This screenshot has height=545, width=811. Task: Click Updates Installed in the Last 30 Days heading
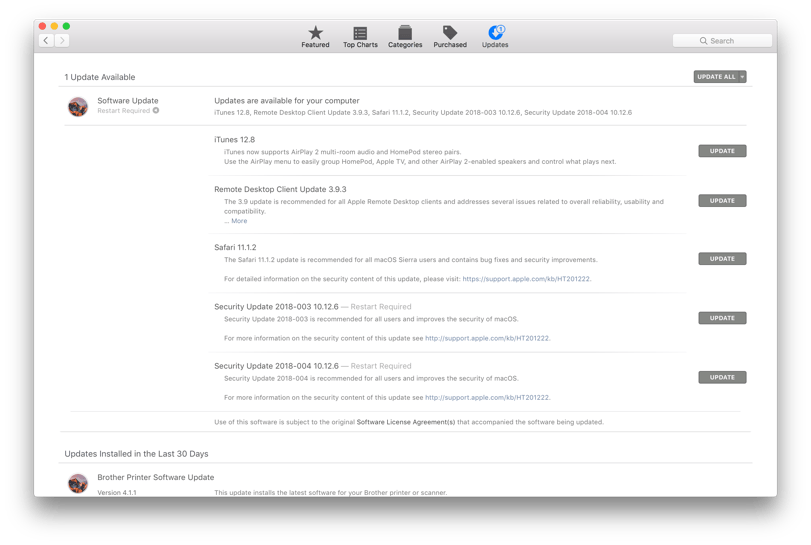point(137,454)
